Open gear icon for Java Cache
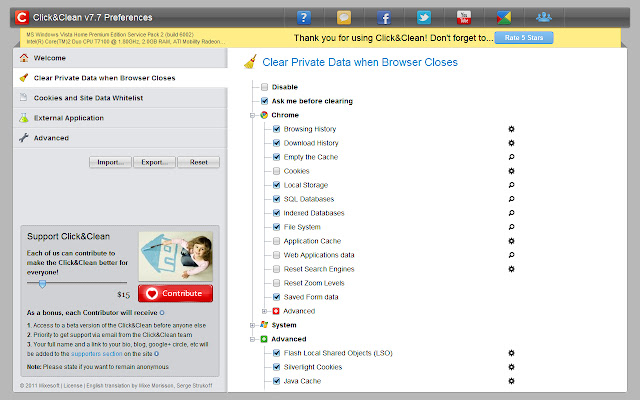Screen dimensions: 640x400 coord(511,381)
